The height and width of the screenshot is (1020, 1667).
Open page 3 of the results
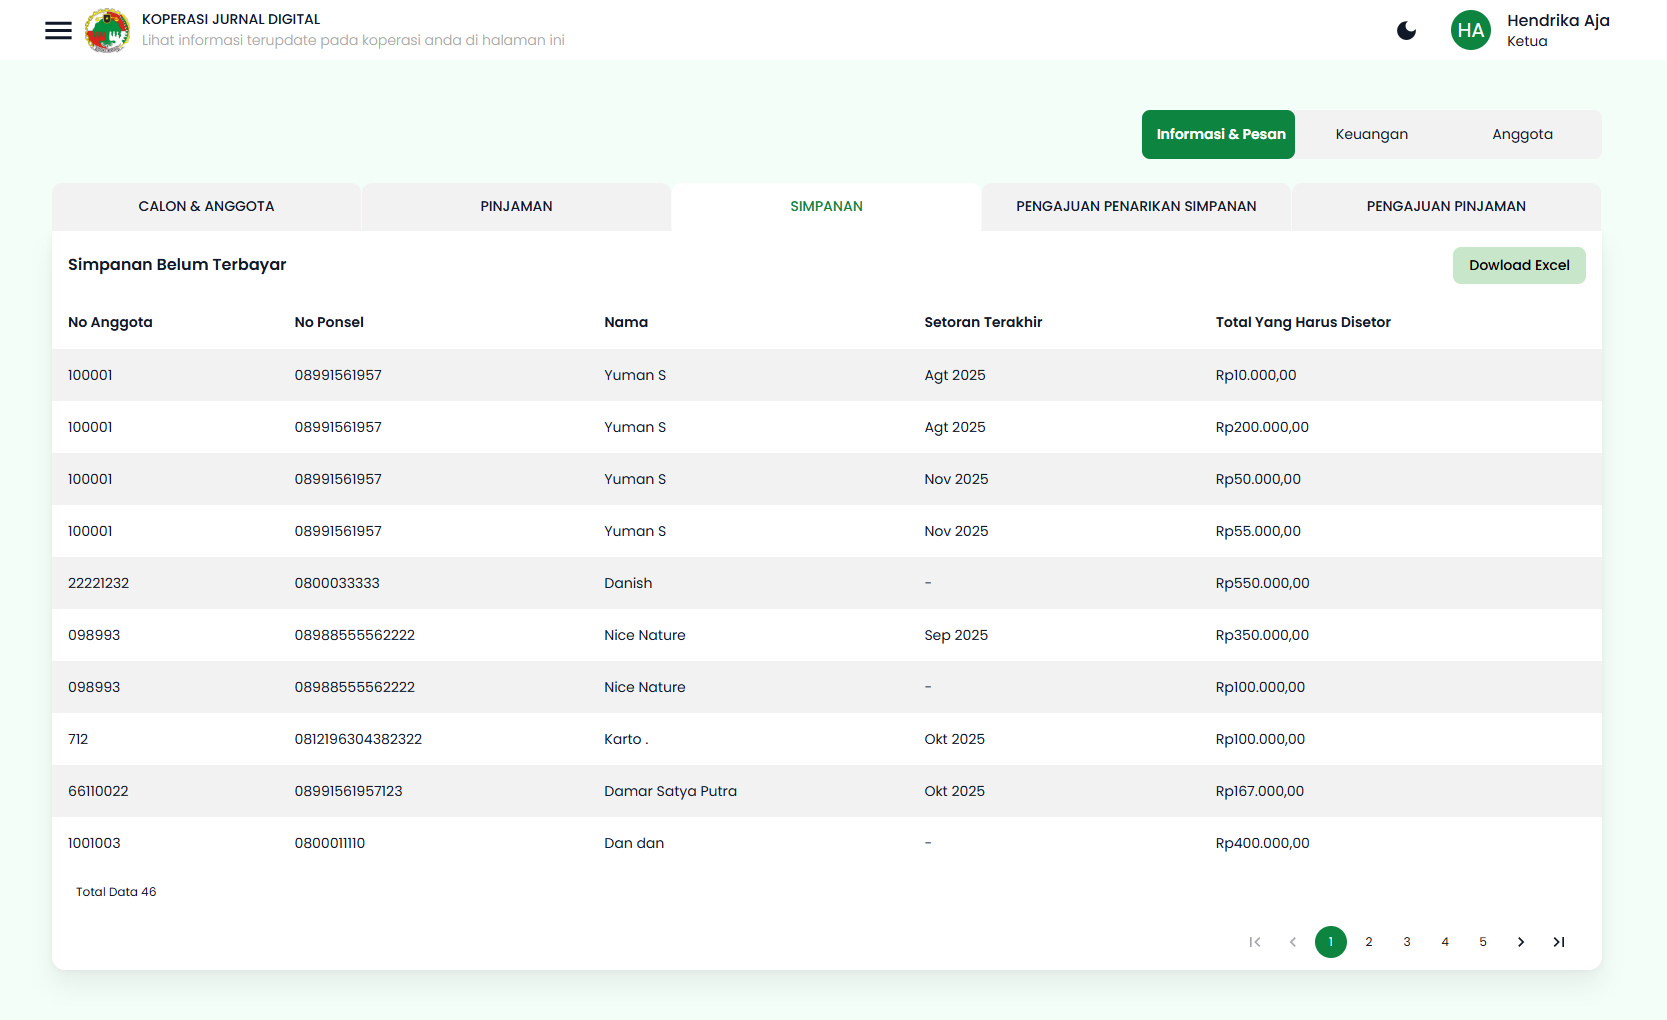tap(1407, 941)
